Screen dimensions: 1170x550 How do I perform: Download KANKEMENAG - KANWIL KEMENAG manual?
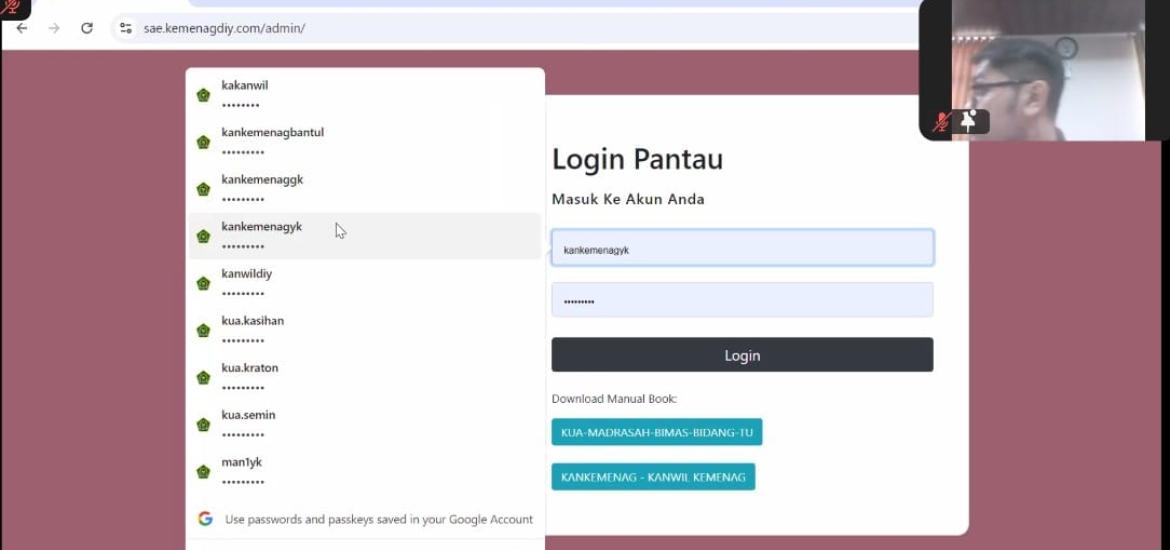pyautogui.click(x=653, y=477)
